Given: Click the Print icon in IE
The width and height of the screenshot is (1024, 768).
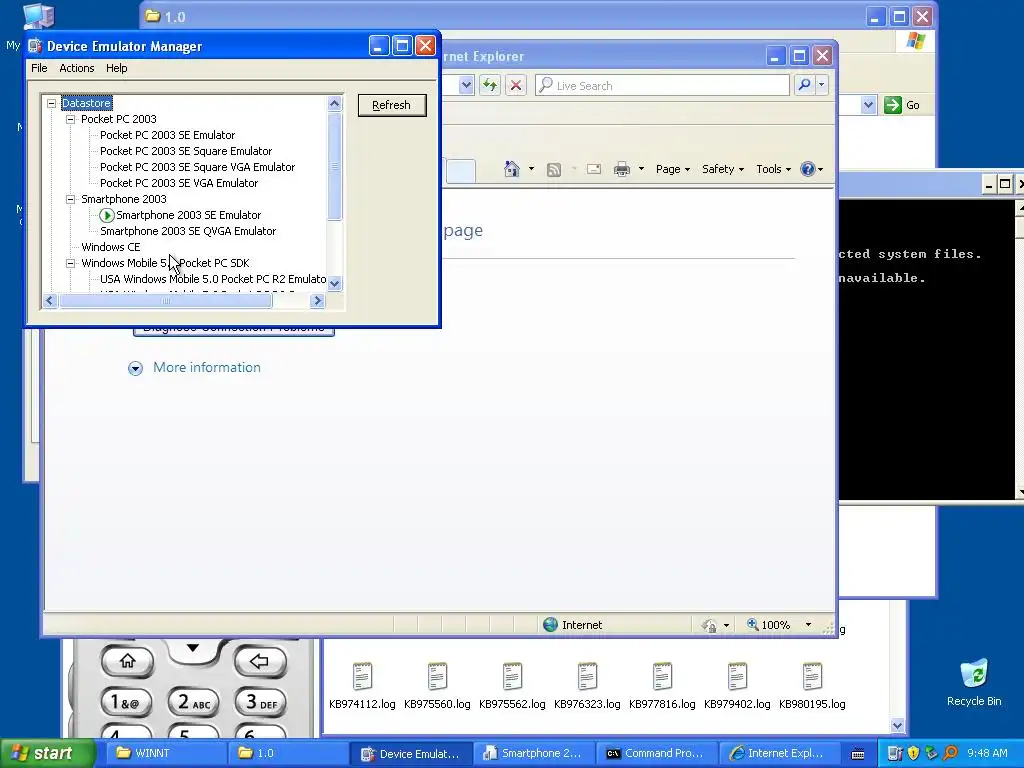Looking at the screenshot, I should click(622, 169).
